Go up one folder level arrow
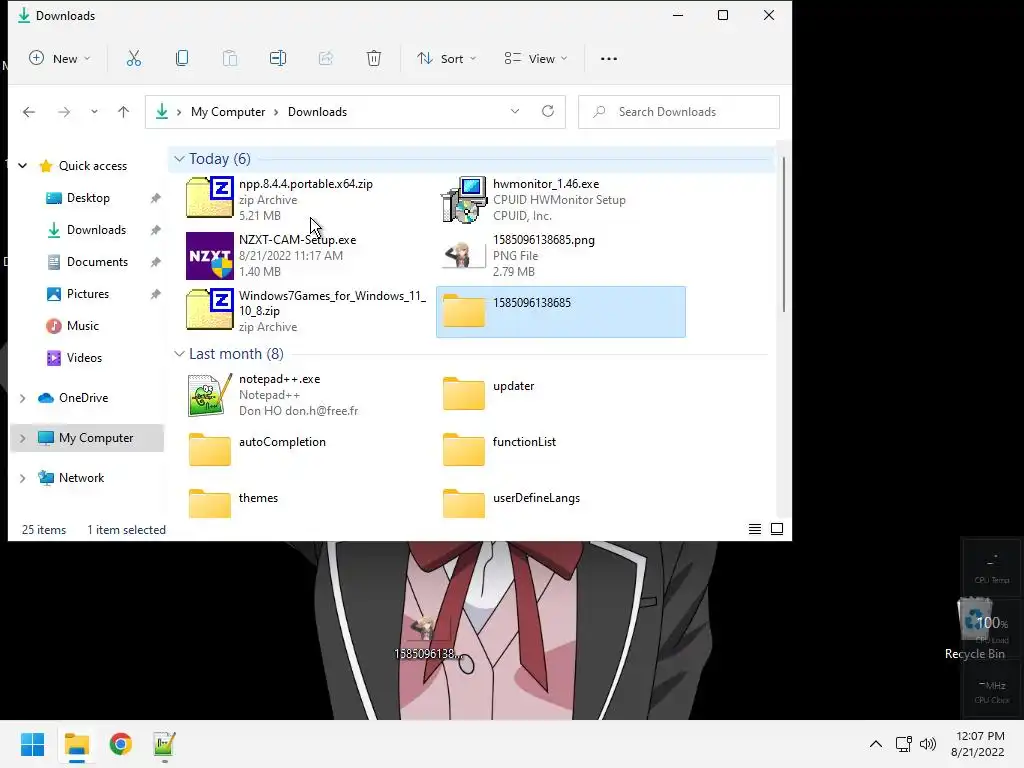Screen dimensions: 1024x768 (123, 112)
